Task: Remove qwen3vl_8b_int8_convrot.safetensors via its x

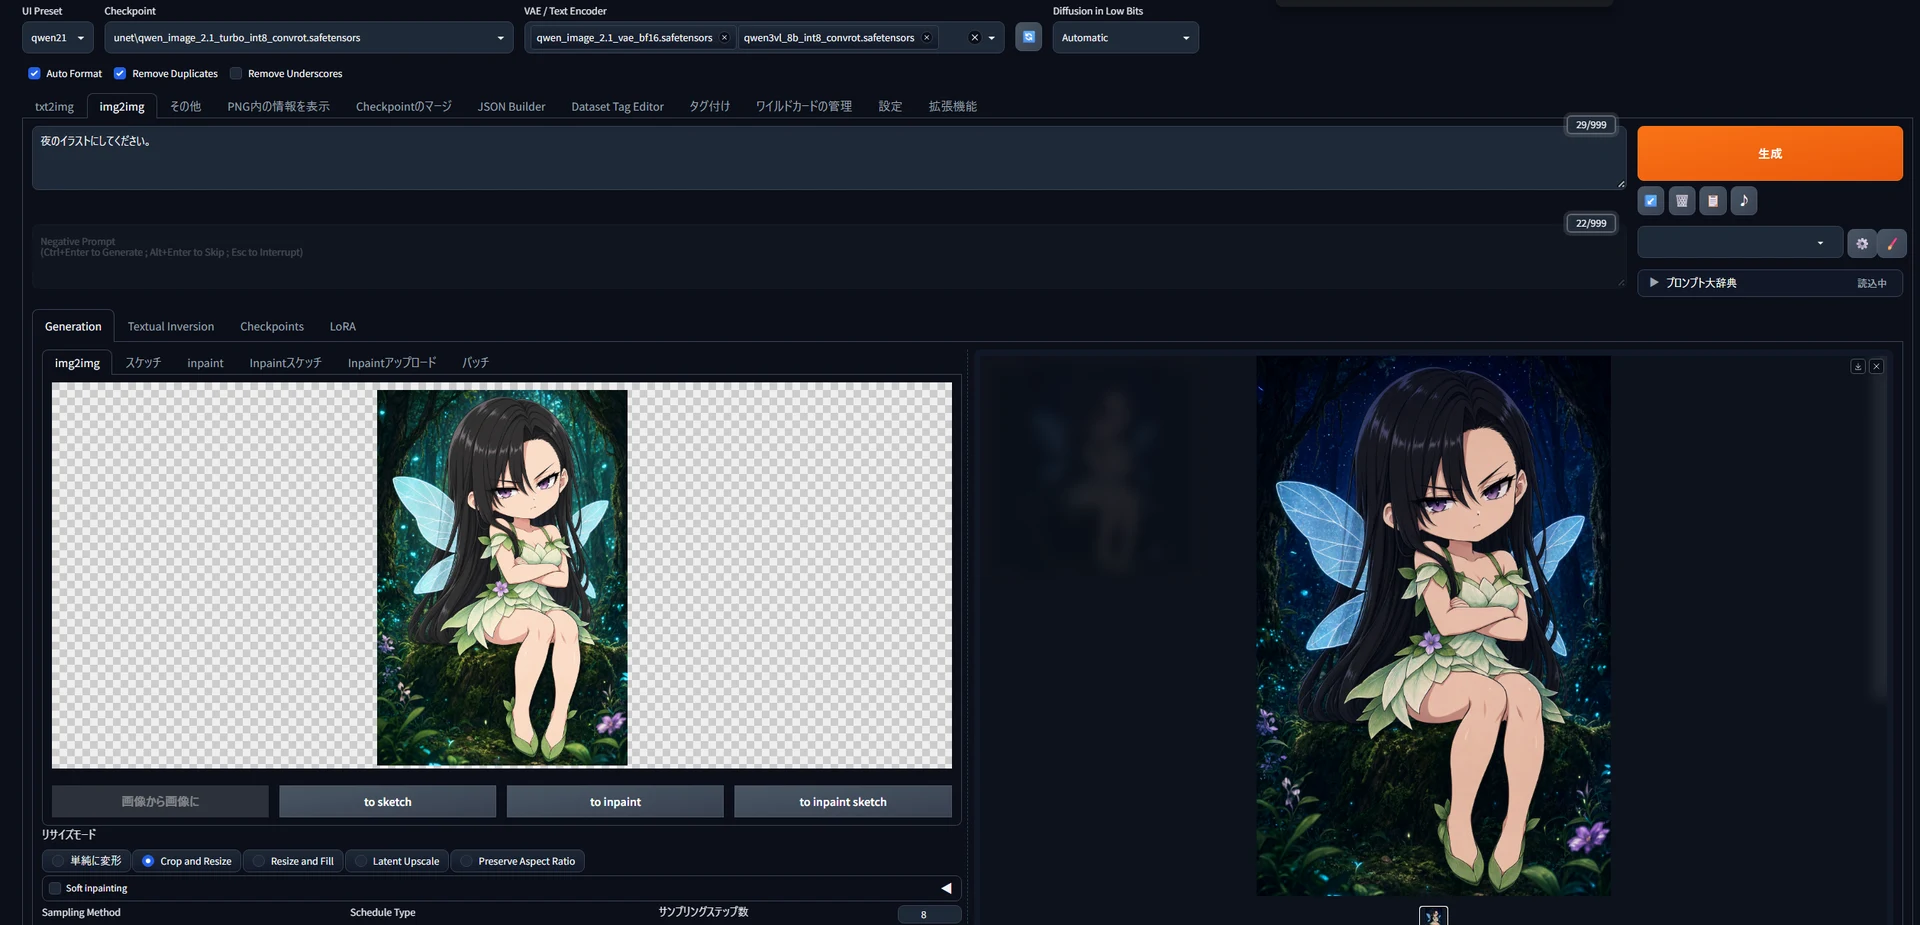Action: (x=927, y=38)
